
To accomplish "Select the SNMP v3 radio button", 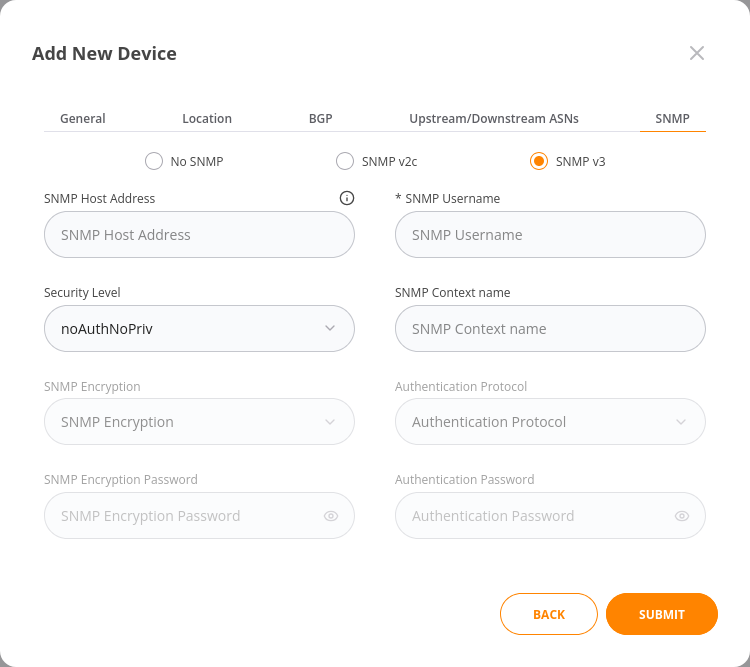I will click(539, 161).
